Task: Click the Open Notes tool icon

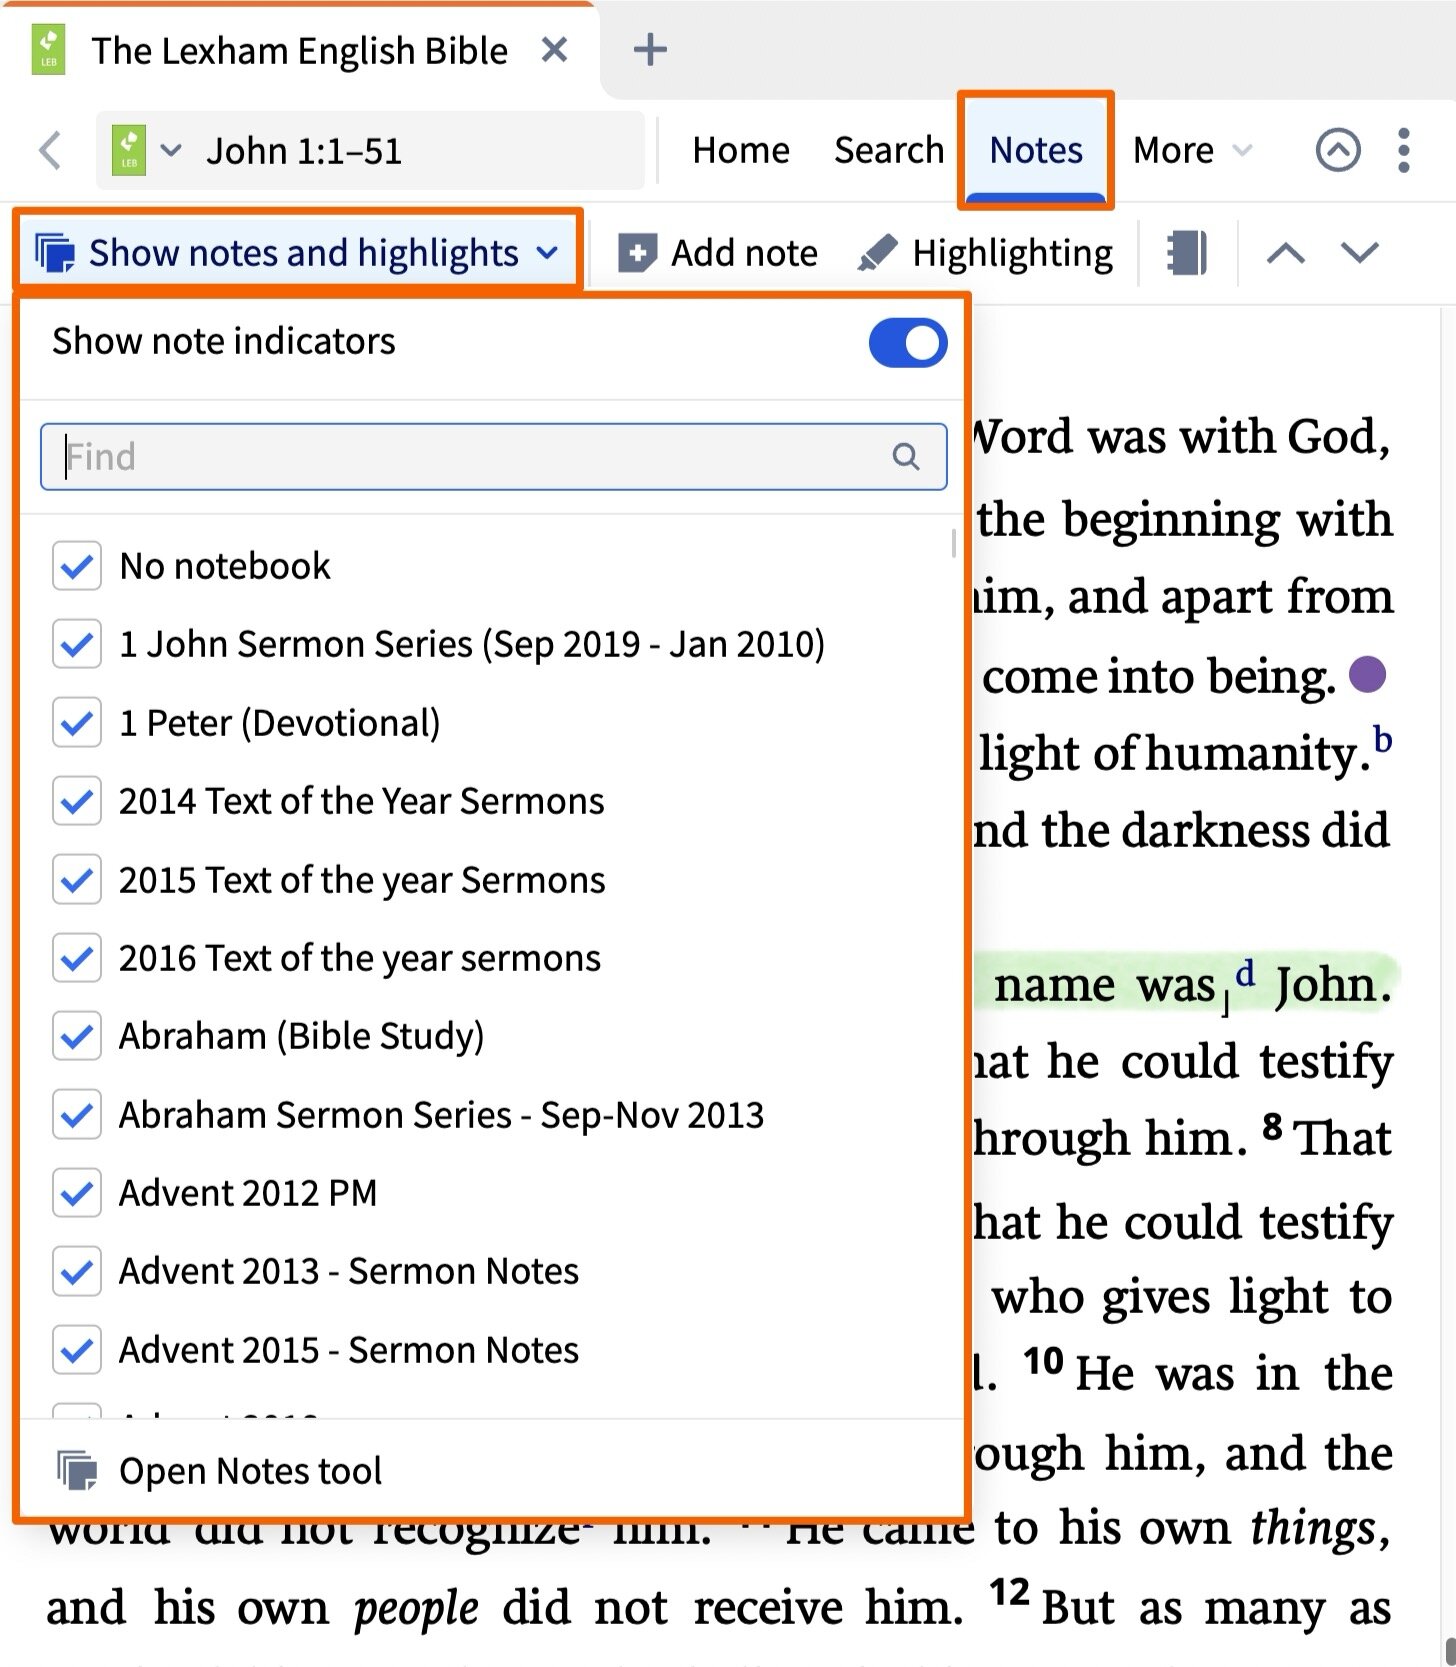Action: click(77, 1471)
